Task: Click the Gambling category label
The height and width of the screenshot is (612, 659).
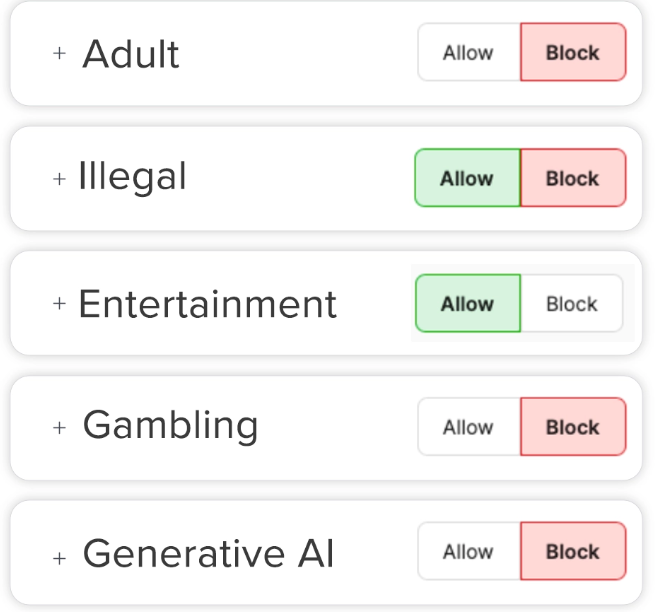Action: (170, 426)
